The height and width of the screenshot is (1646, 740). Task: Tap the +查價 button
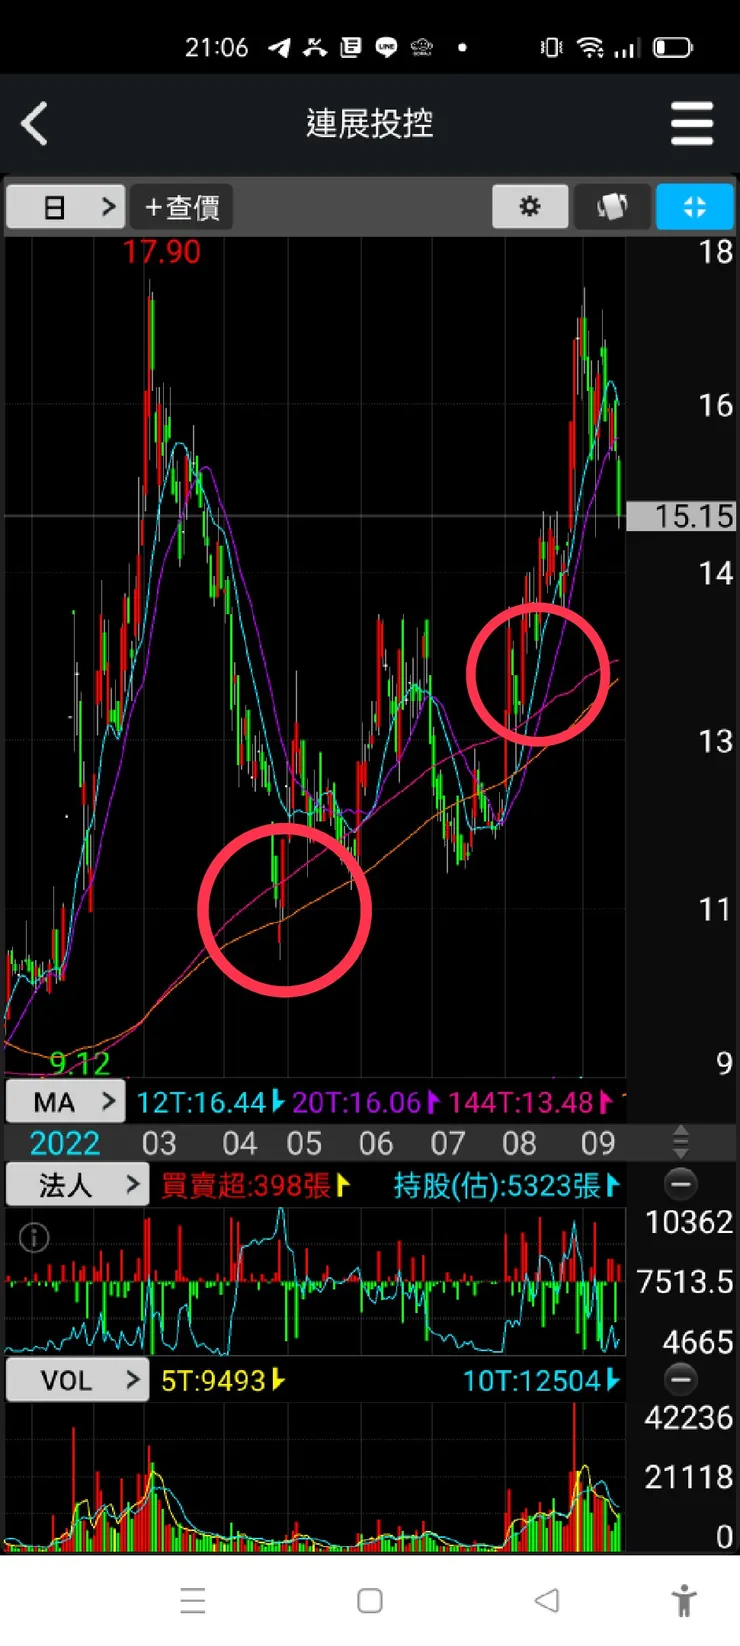tap(182, 207)
